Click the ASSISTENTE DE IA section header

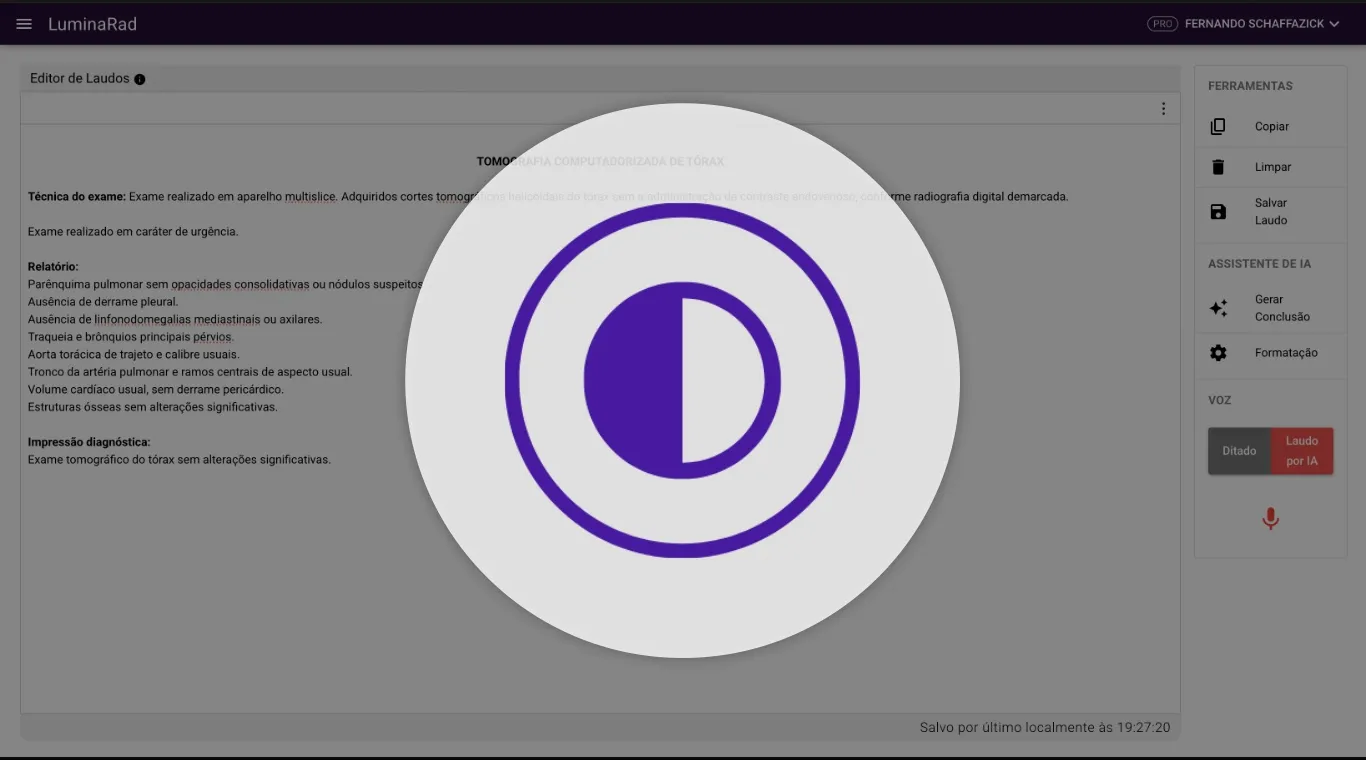point(1259,264)
